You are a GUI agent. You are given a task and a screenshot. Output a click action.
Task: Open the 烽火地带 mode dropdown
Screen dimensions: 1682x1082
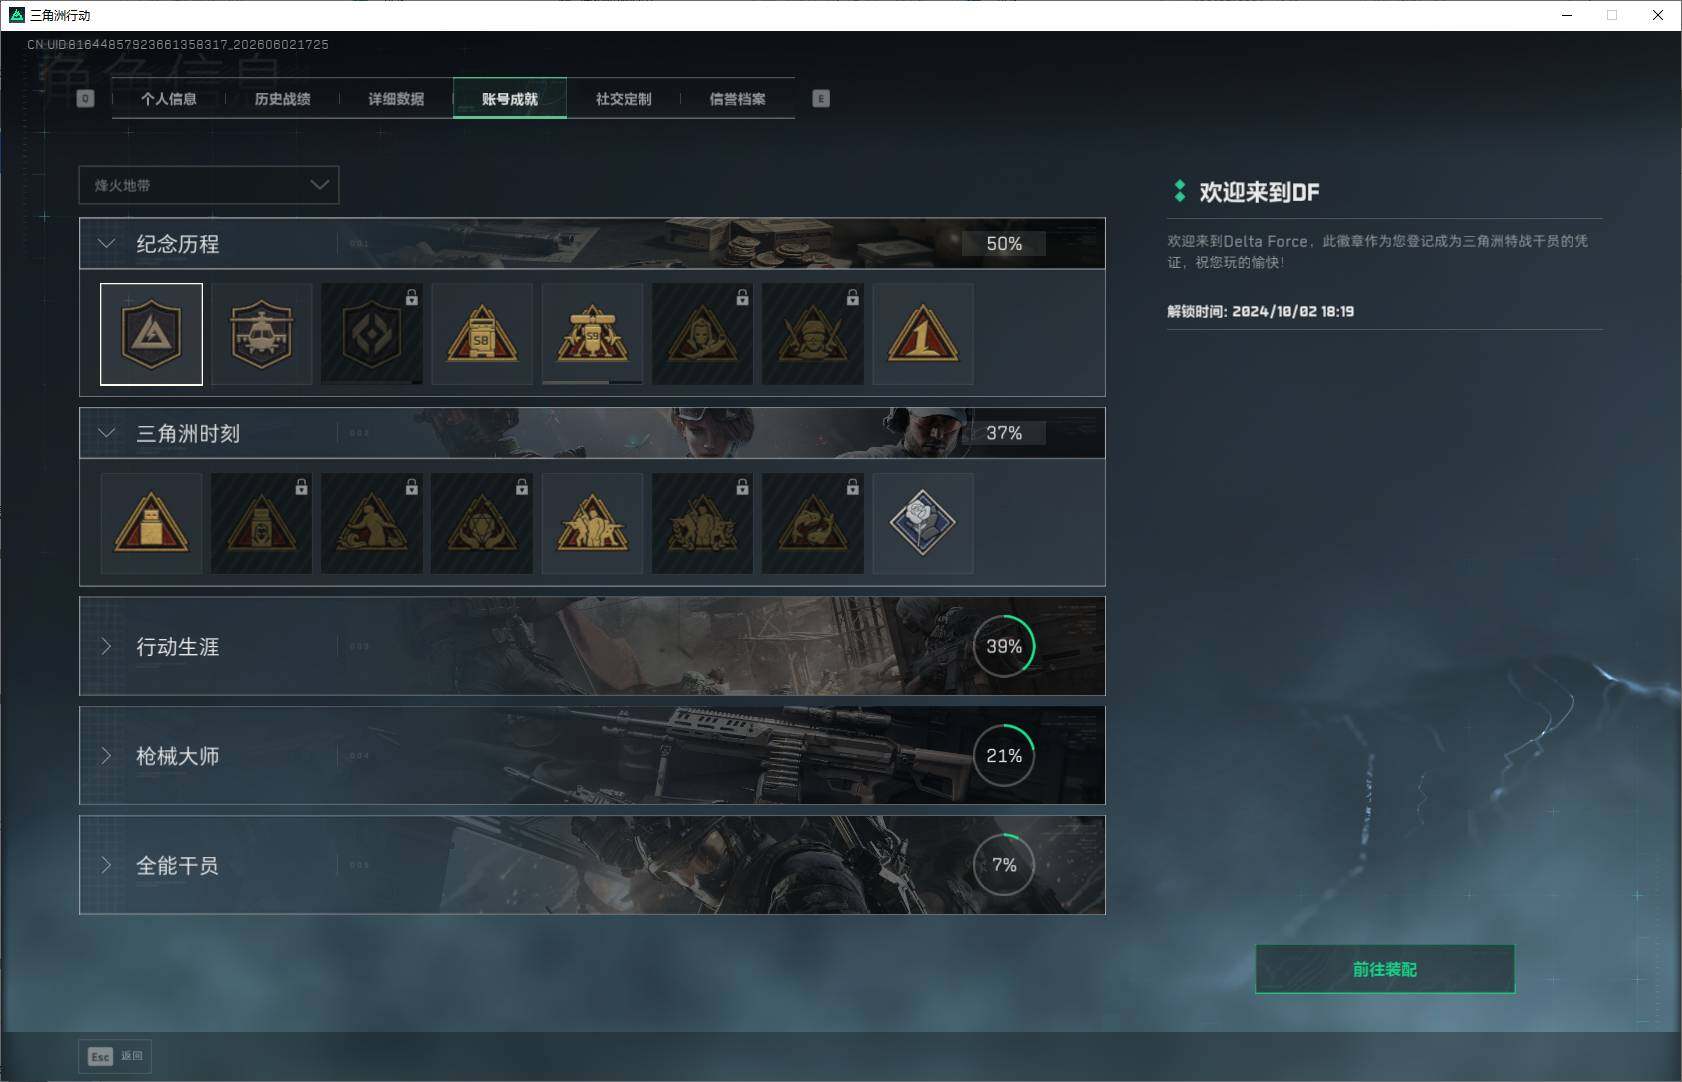tap(209, 185)
